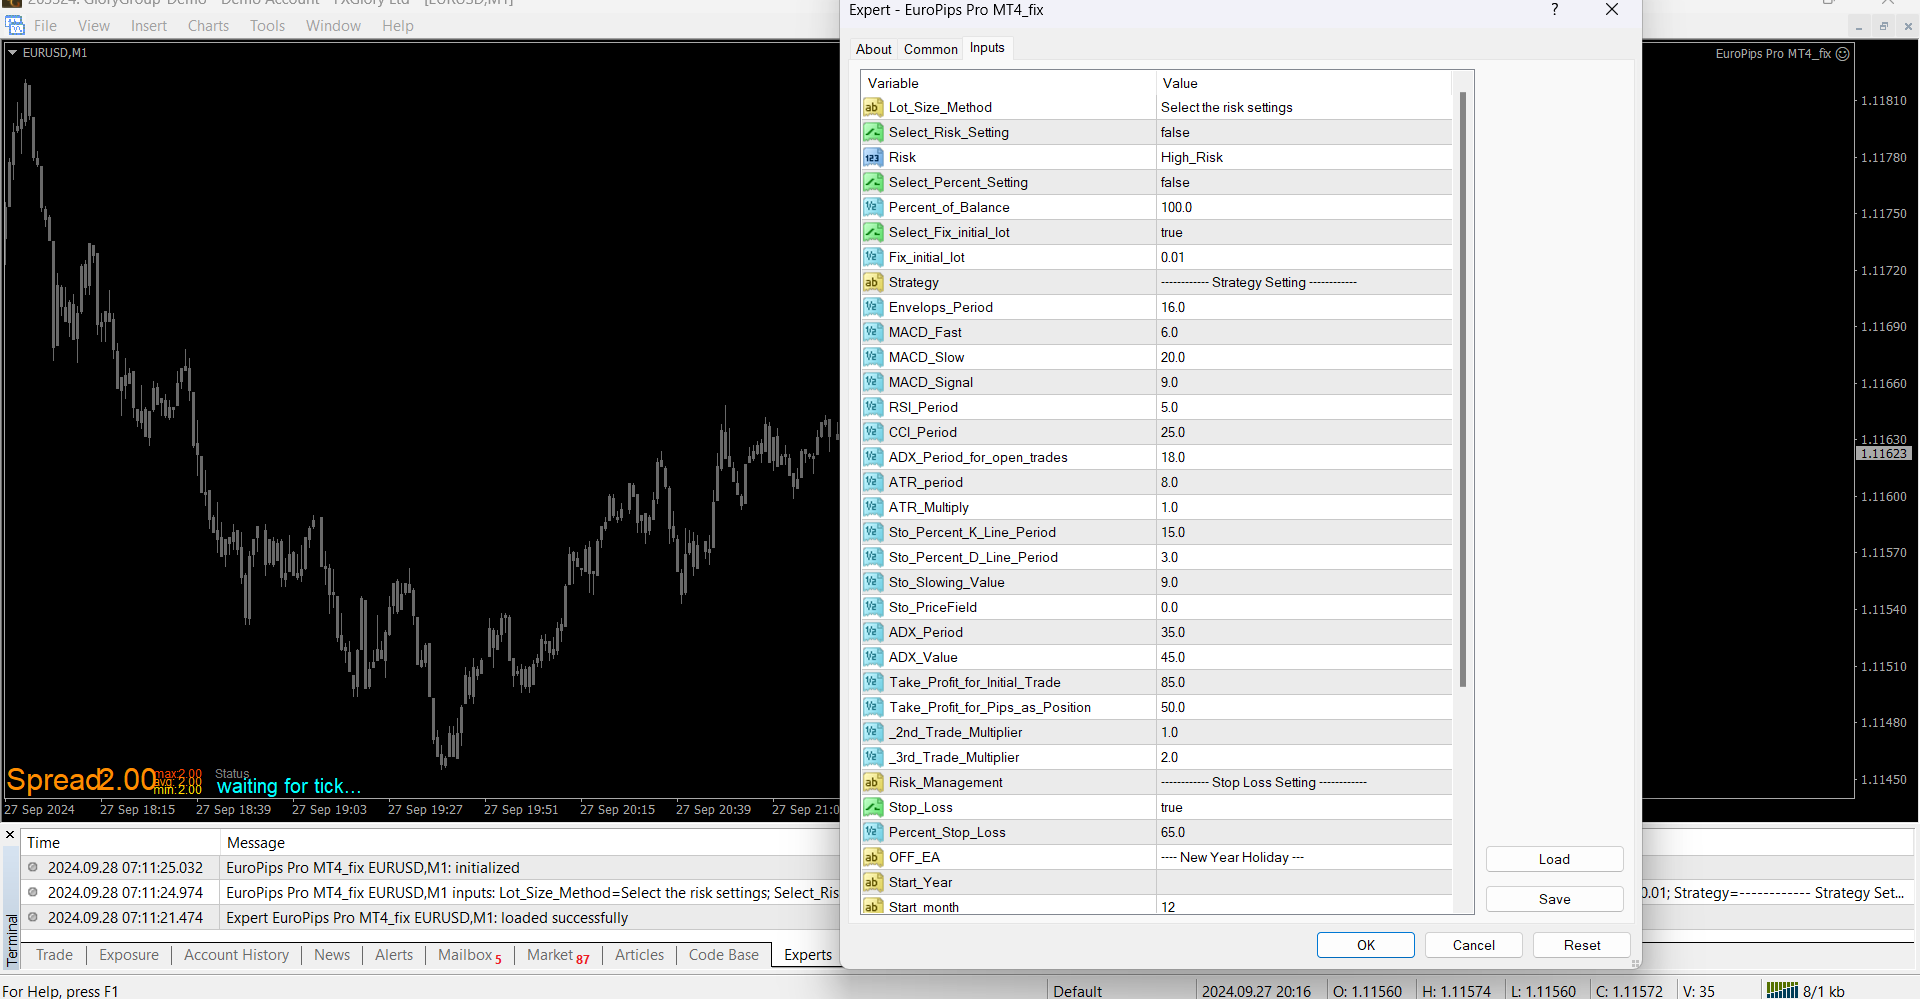Switch to the Common tab
The image size is (1920, 999).
tap(930, 49)
